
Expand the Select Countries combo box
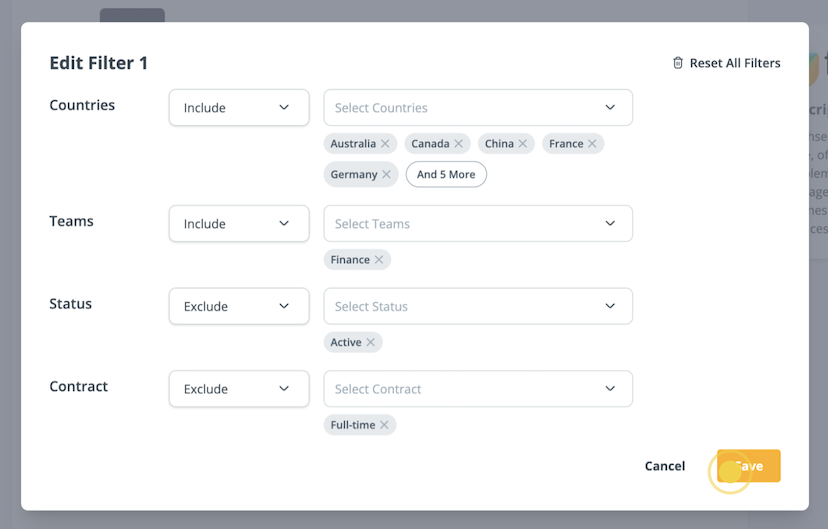click(x=477, y=108)
